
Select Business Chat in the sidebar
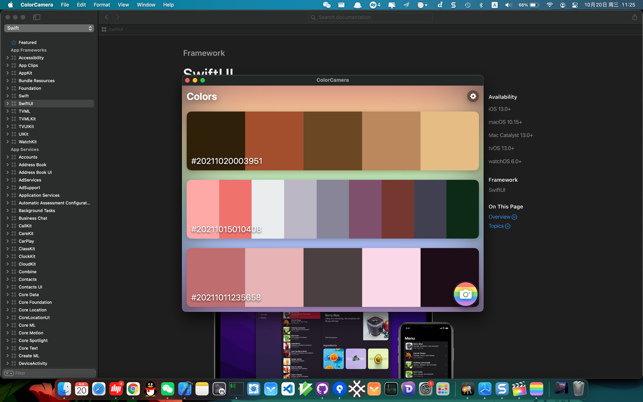[33, 218]
